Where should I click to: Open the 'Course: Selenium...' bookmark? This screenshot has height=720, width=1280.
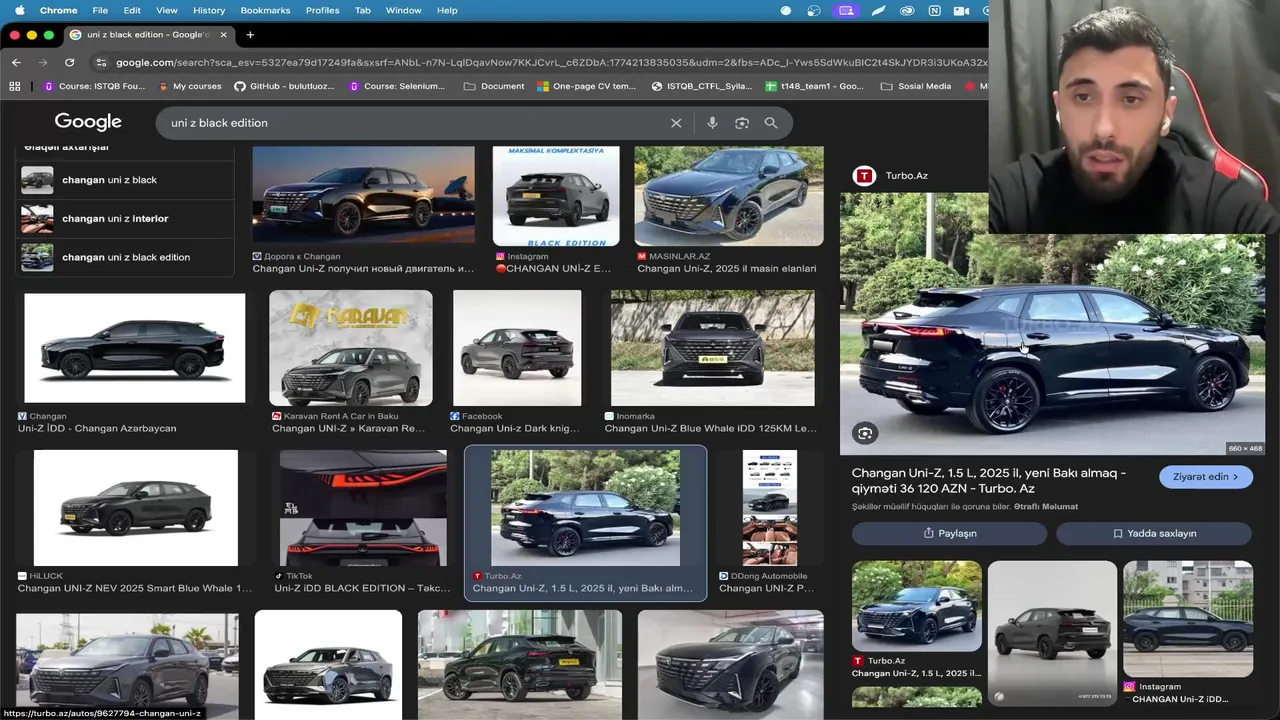[x=397, y=86]
